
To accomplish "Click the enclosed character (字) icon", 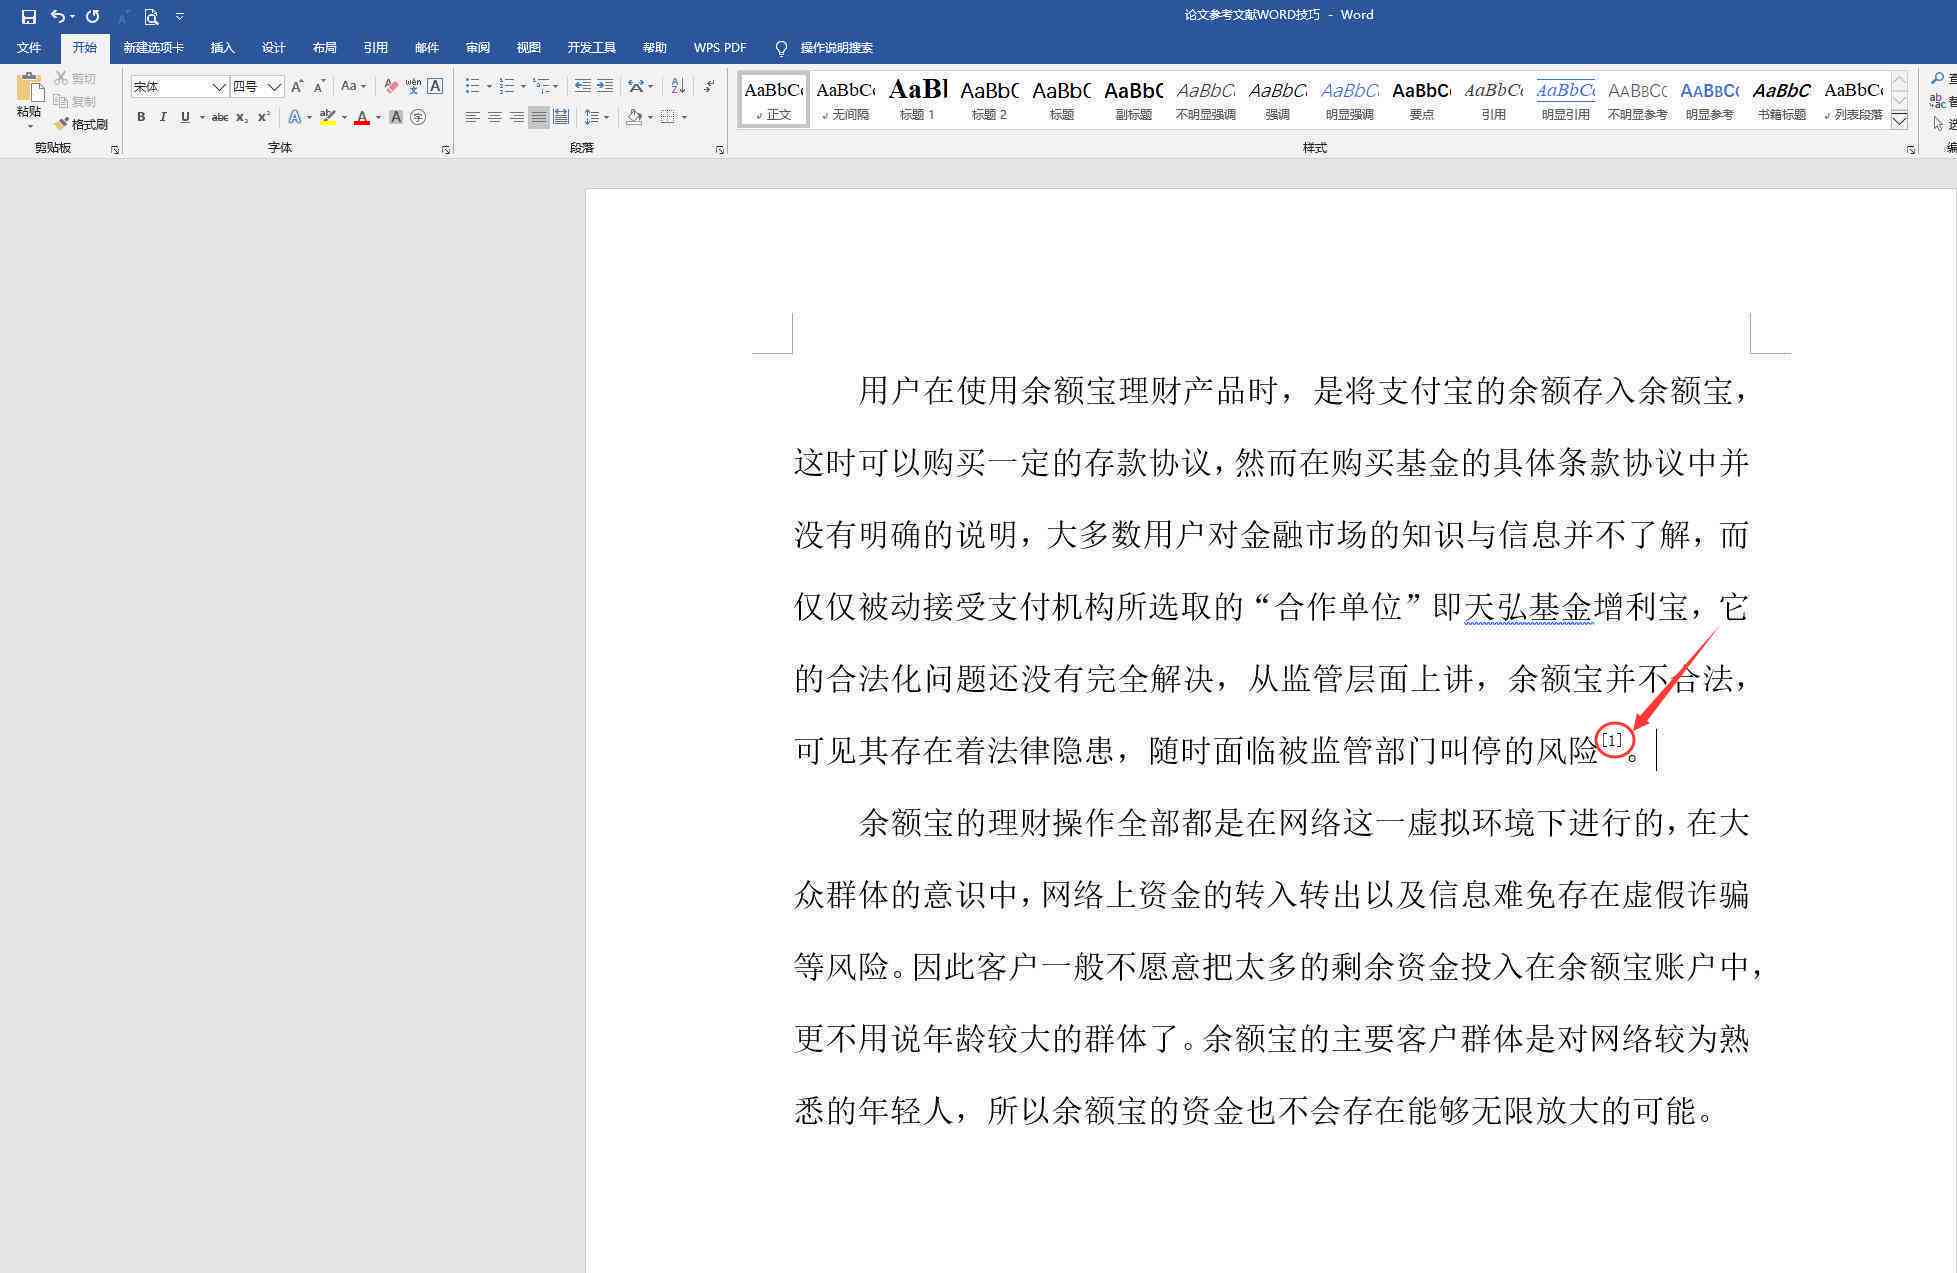I will click(x=418, y=117).
